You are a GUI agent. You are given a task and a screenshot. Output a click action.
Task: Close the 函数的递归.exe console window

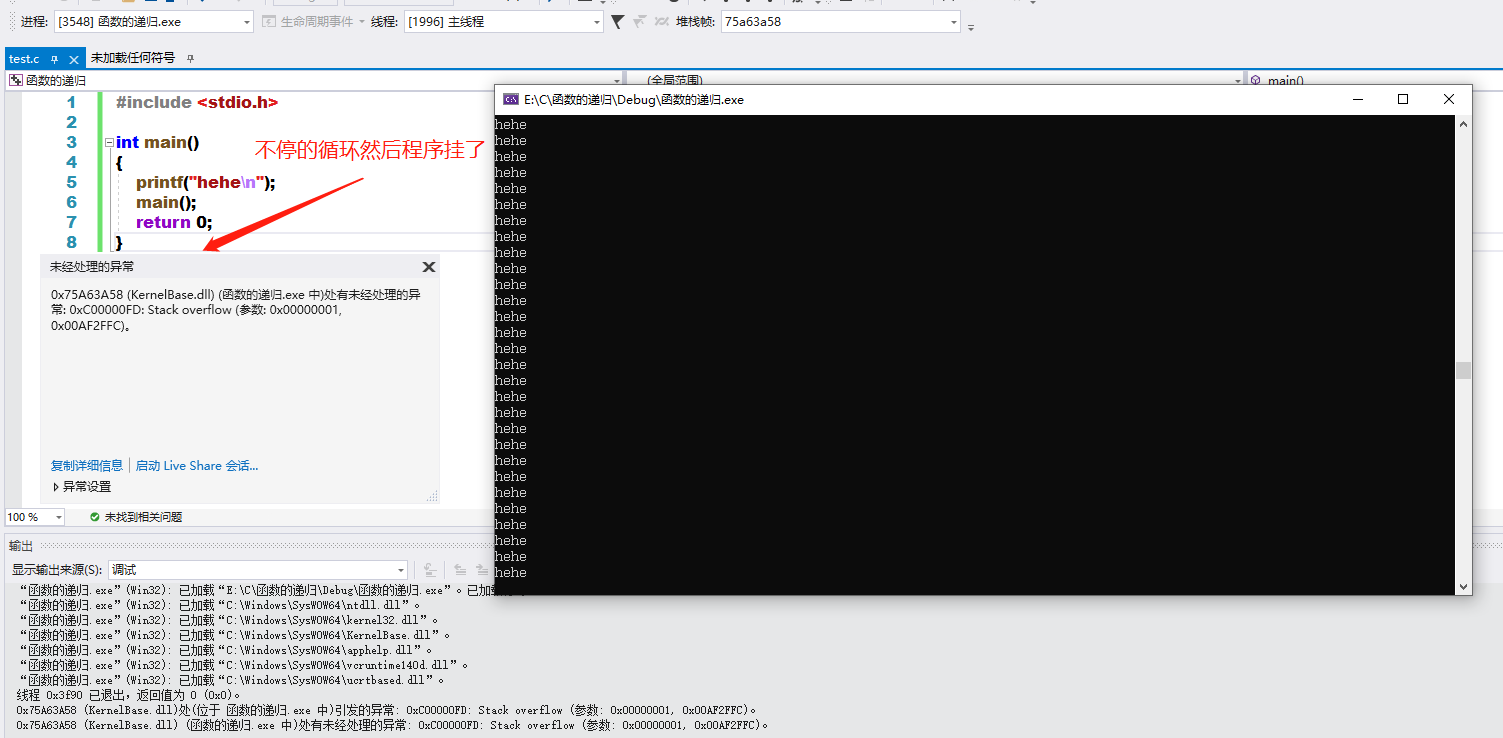1449,99
